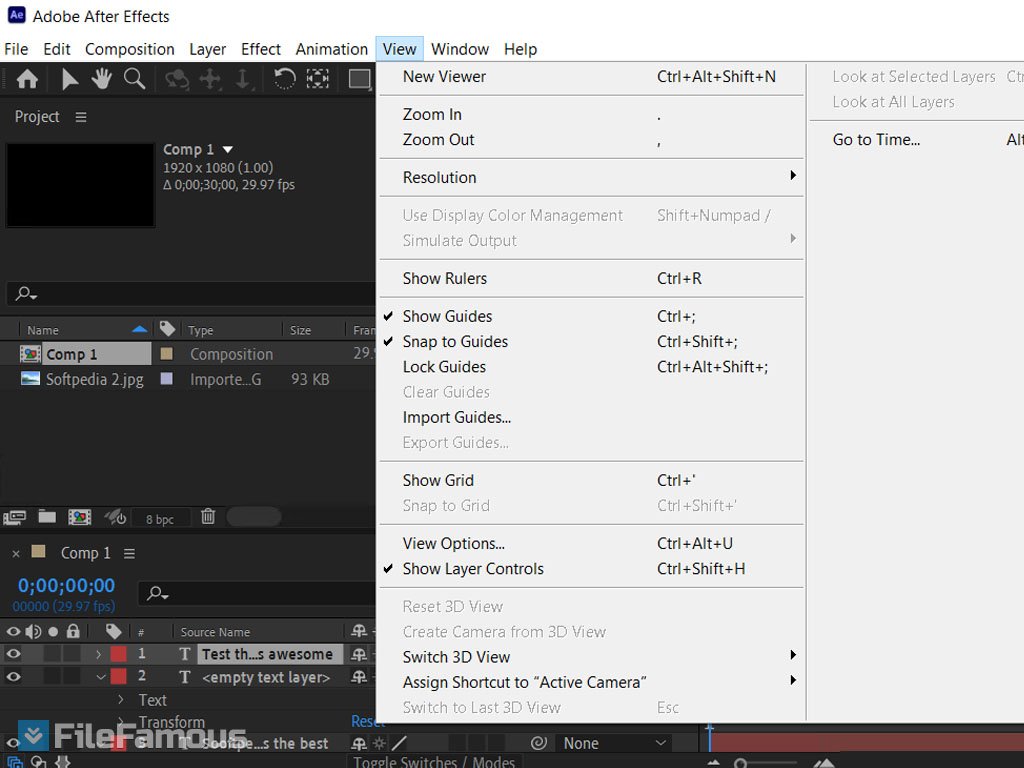
Task: Click the label tag column header in Project panel
Action: click(167, 328)
